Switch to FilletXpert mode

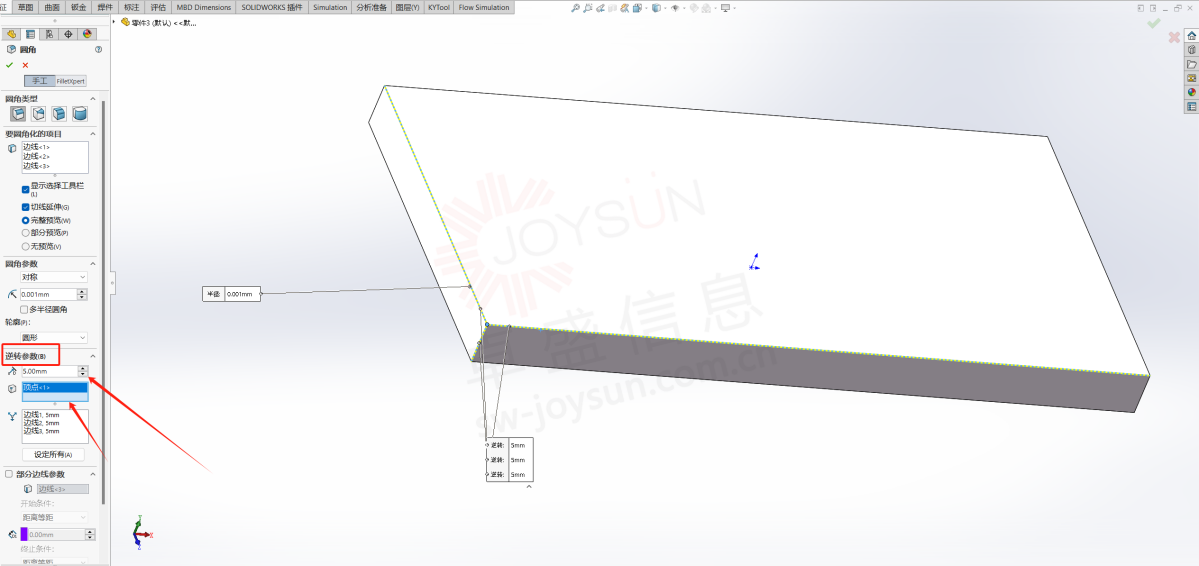click(x=71, y=81)
